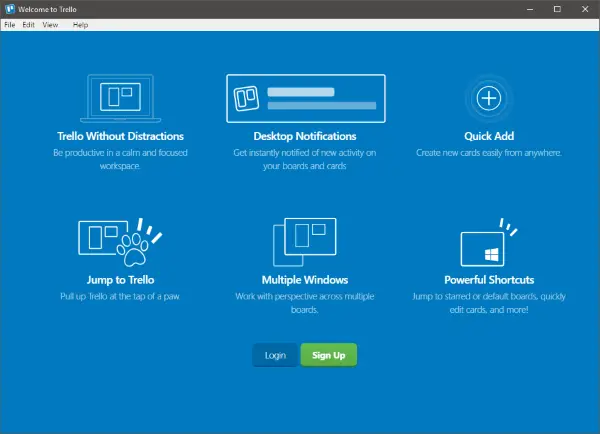Click 'Pull up Trello at the tap of a paw' text
The width and height of the screenshot is (600, 434).
(120, 296)
